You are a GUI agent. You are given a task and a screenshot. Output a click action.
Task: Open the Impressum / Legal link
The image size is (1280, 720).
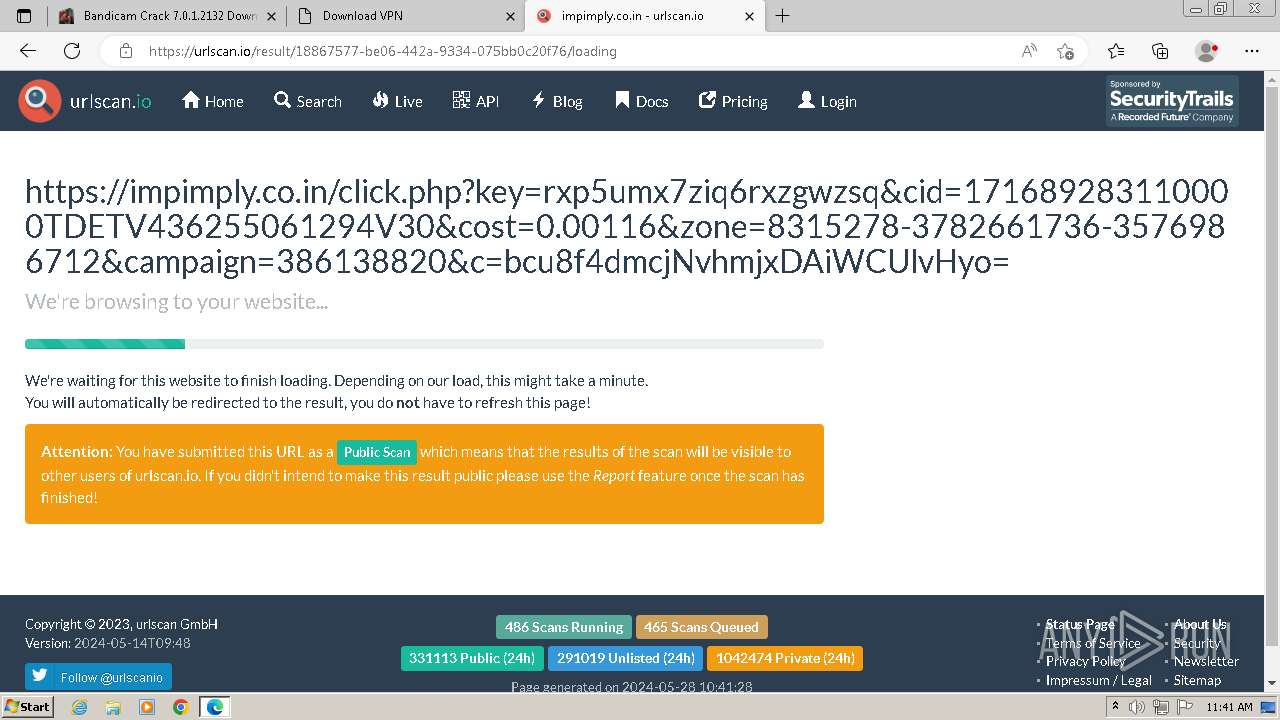point(1098,680)
